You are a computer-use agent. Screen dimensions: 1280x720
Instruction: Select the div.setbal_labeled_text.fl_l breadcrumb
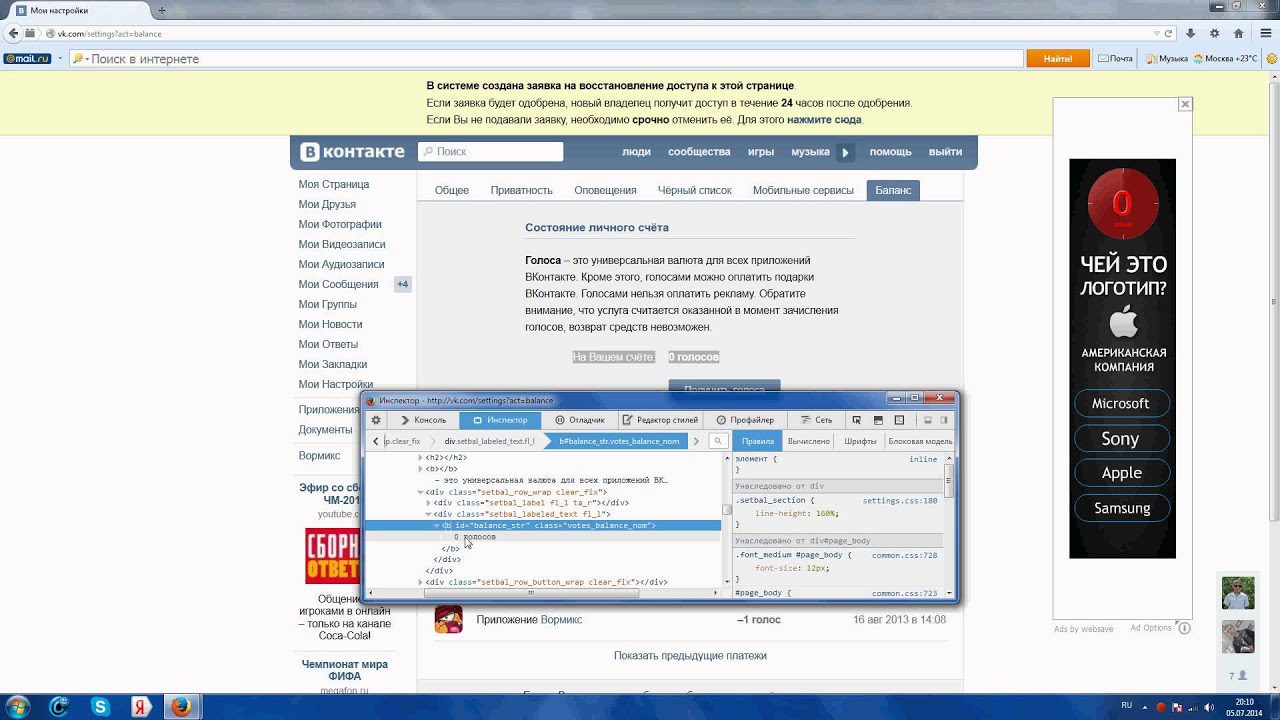click(489, 441)
